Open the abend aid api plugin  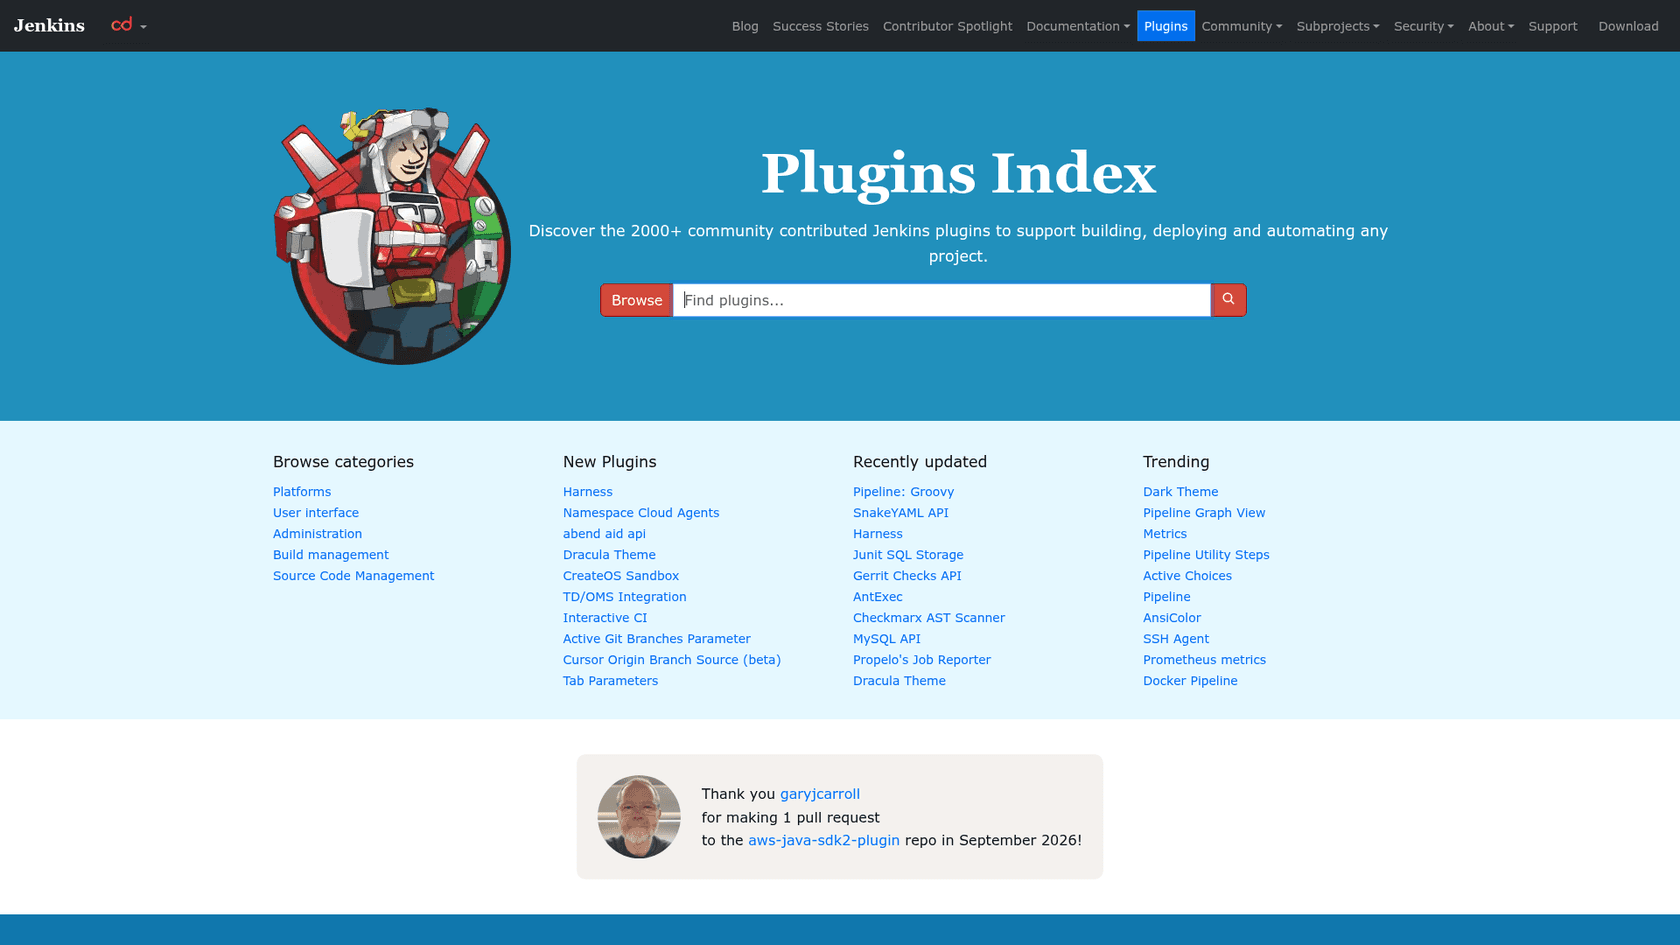point(604,534)
